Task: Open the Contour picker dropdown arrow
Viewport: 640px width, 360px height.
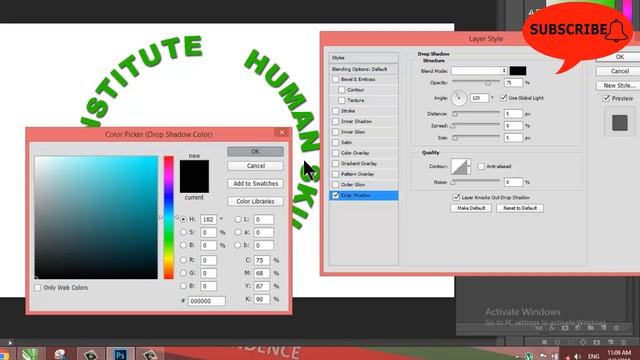Action: point(469,166)
